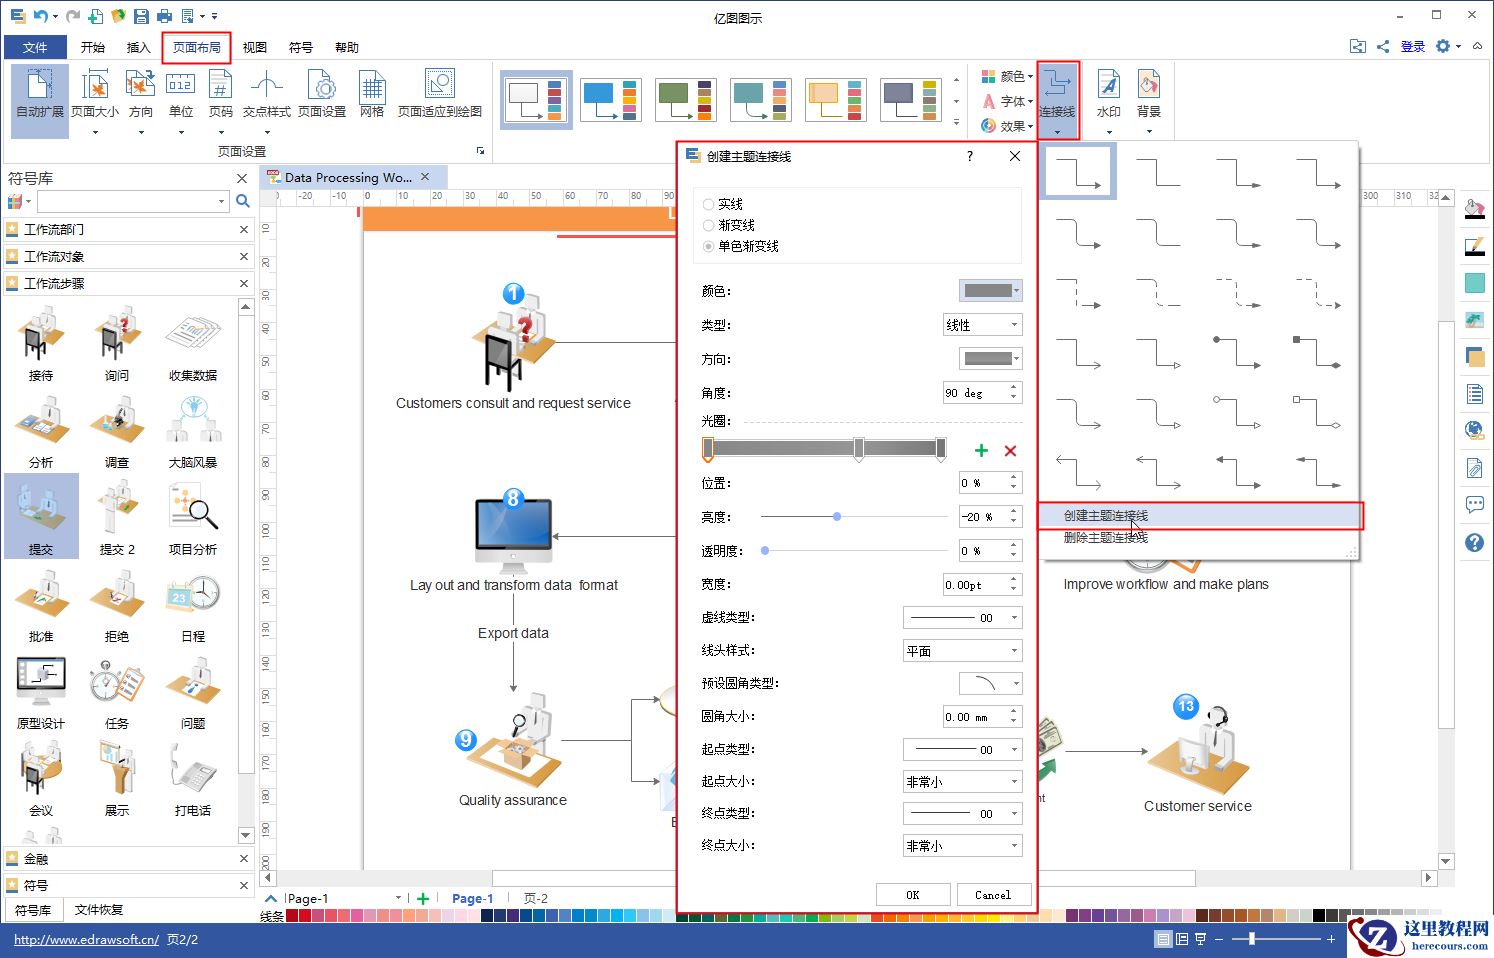Select the 实线 solid line radio option
The height and width of the screenshot is (958, 1494).
point(723,204)
